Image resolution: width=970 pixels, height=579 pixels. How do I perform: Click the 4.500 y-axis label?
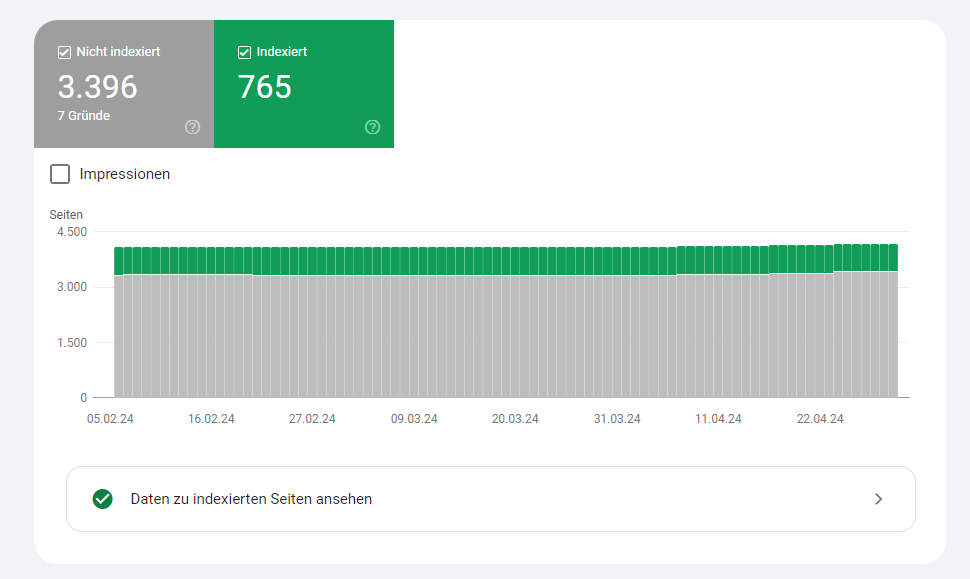click(72, 232)
